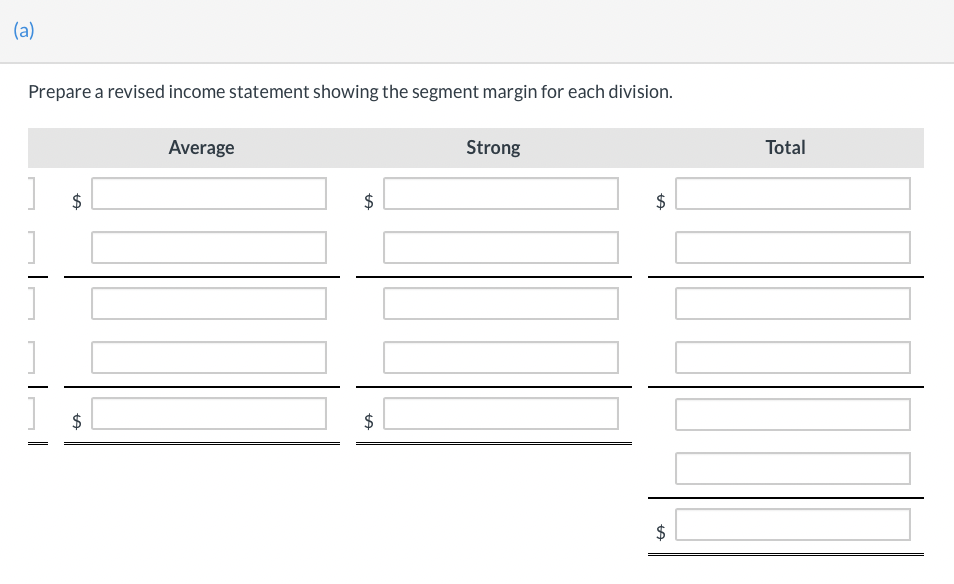Select the fourth-row Strong input box

pos(501,358)
